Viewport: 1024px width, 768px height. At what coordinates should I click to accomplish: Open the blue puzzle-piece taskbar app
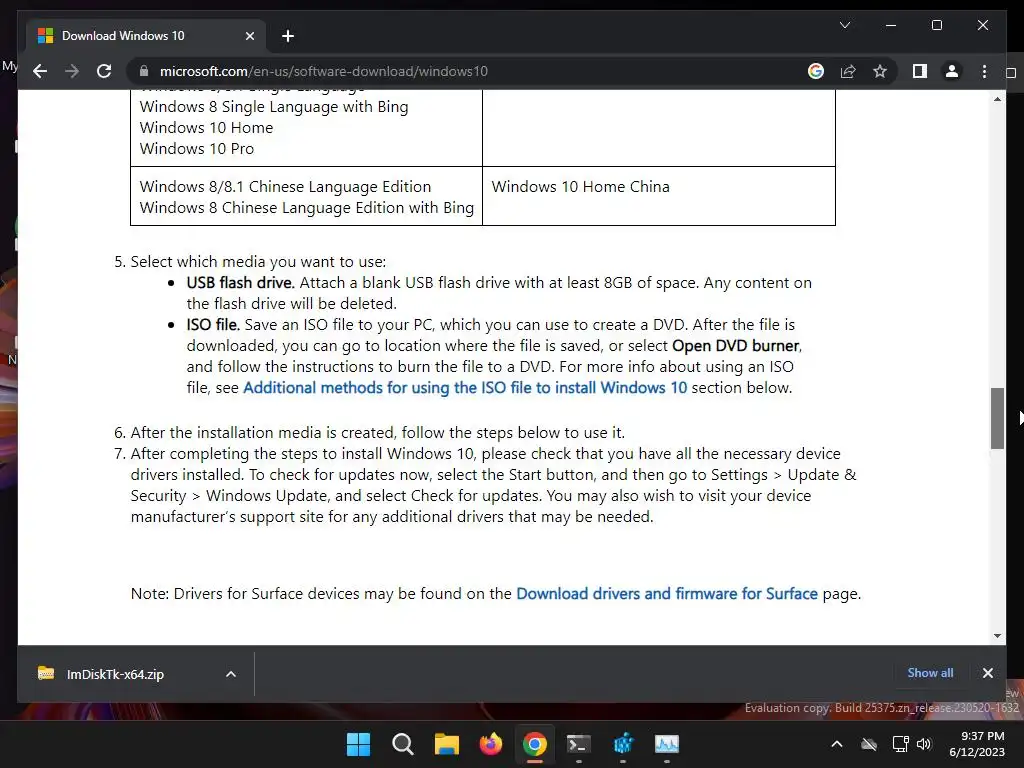click(623, 744)
